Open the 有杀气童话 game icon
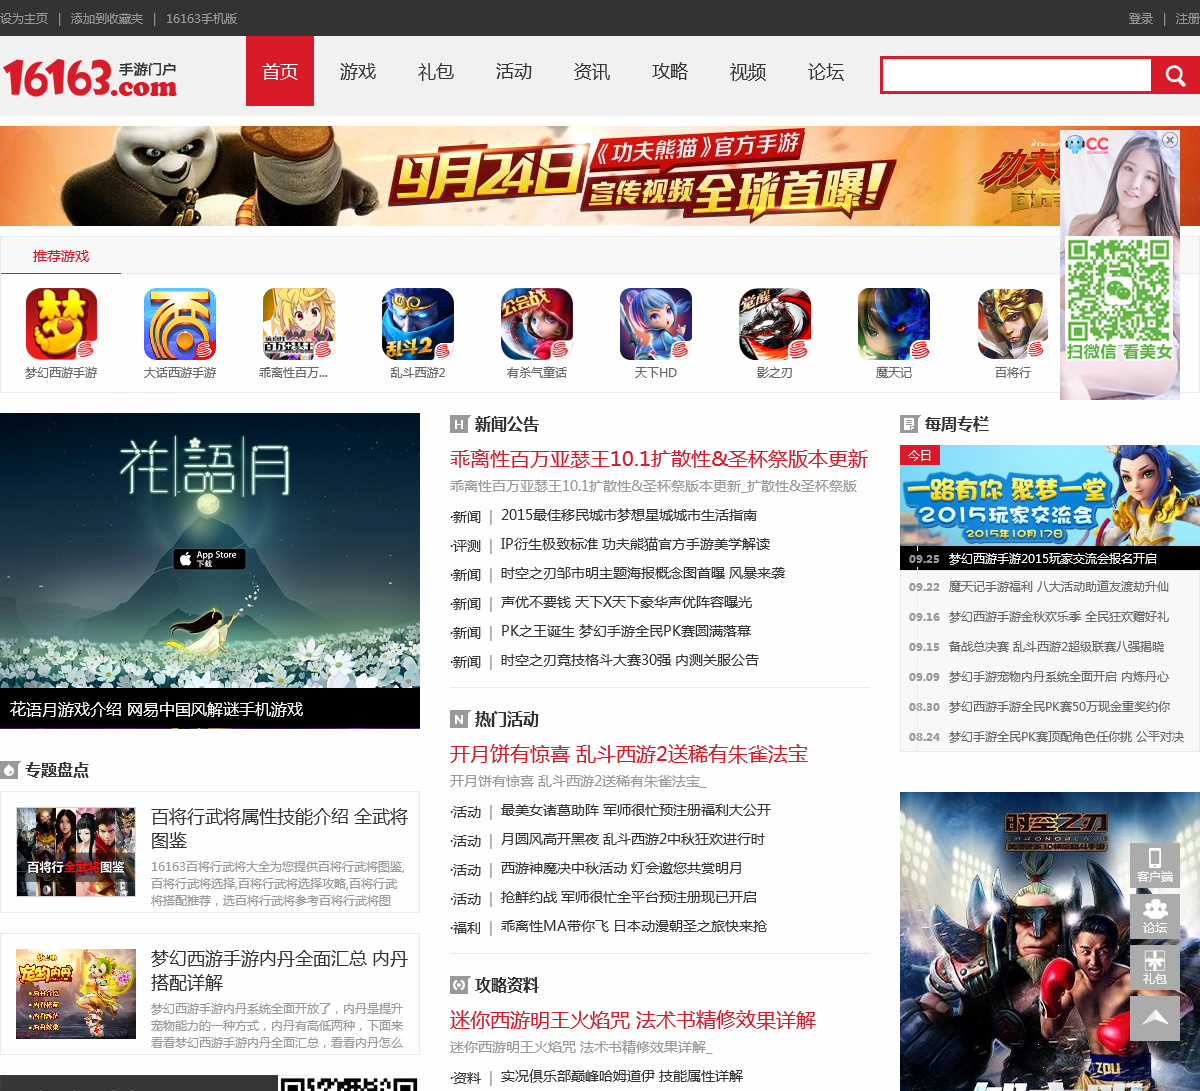The width and height of the screenshot is (1200, 1091). (537, 324)
